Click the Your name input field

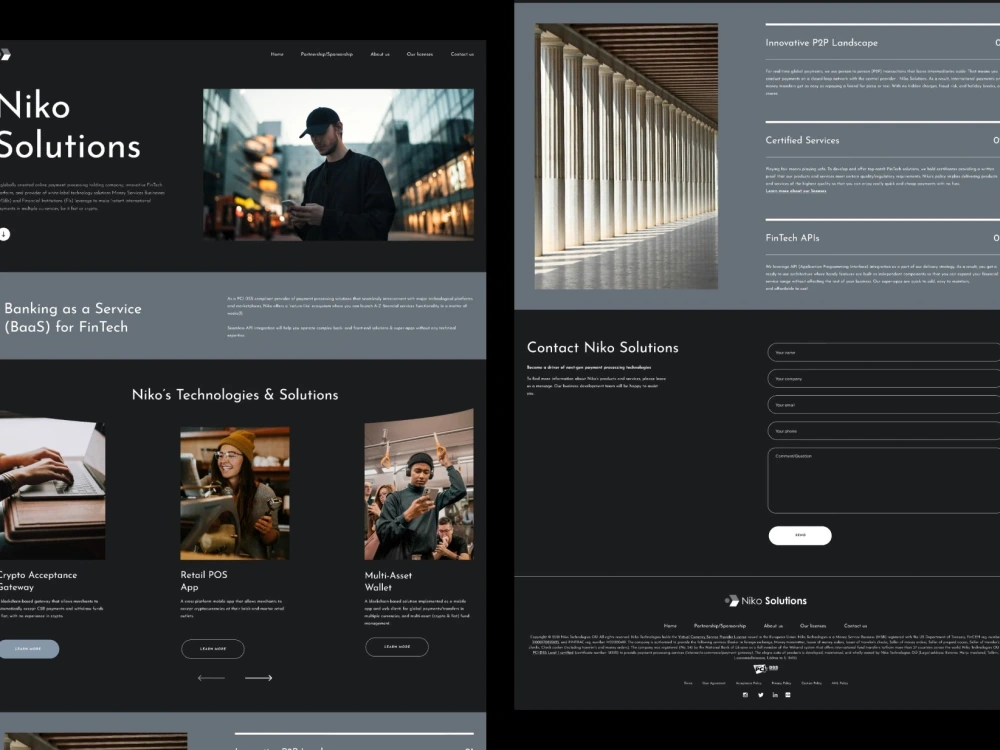click(884, 352)
